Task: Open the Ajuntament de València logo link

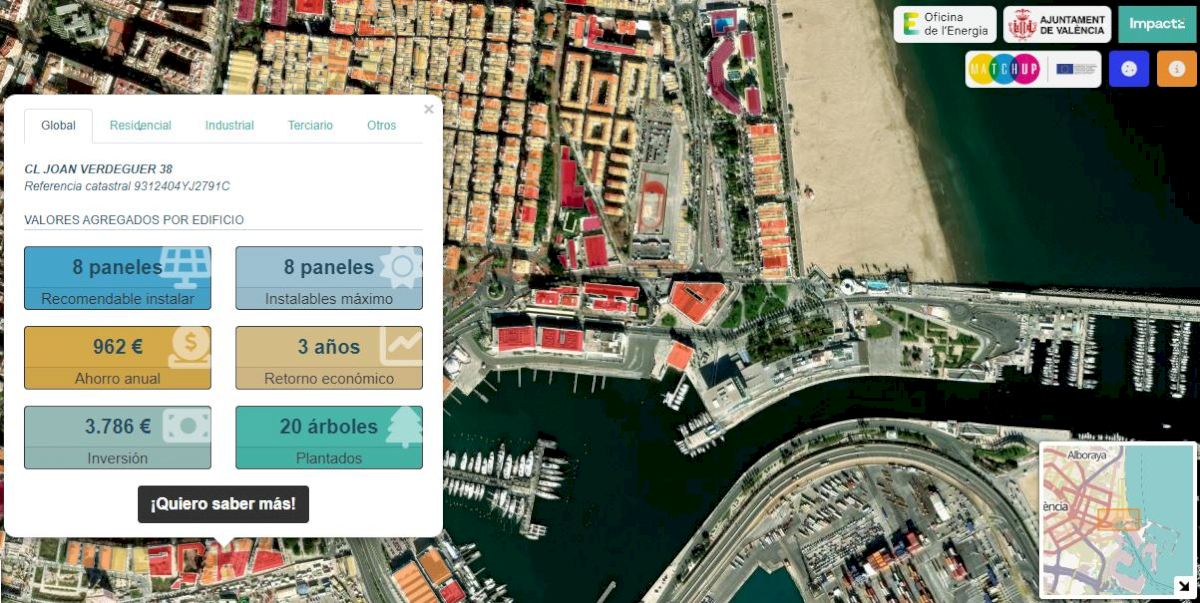Action: [1057, 24]
